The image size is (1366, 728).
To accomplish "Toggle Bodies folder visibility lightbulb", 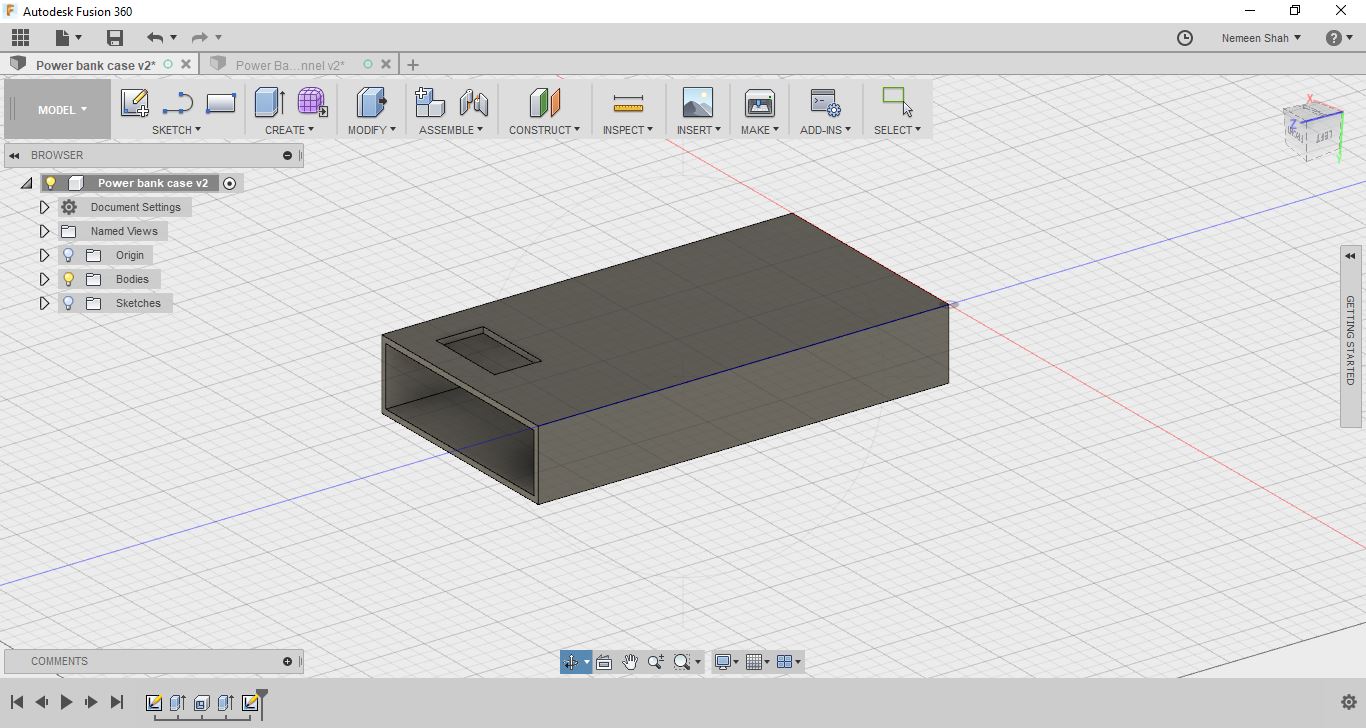I will [x=68, y=279].
